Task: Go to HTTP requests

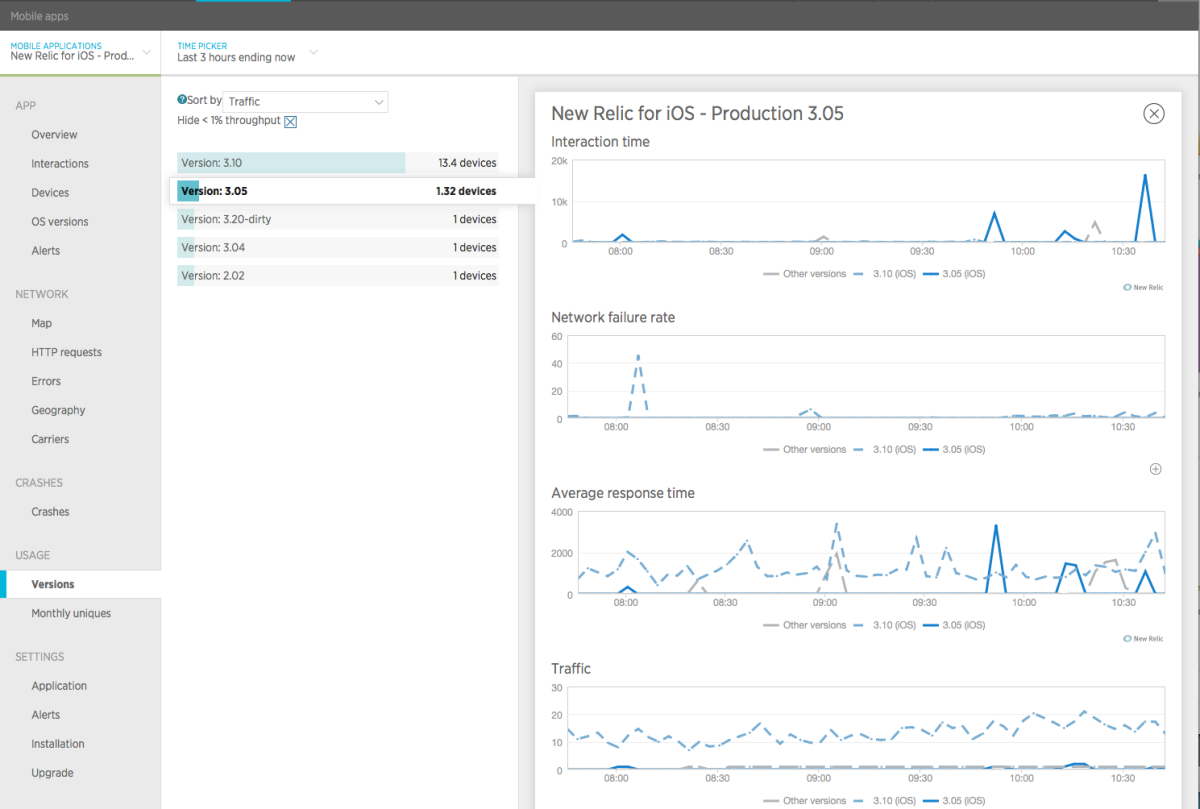Action: coord(66,353)
